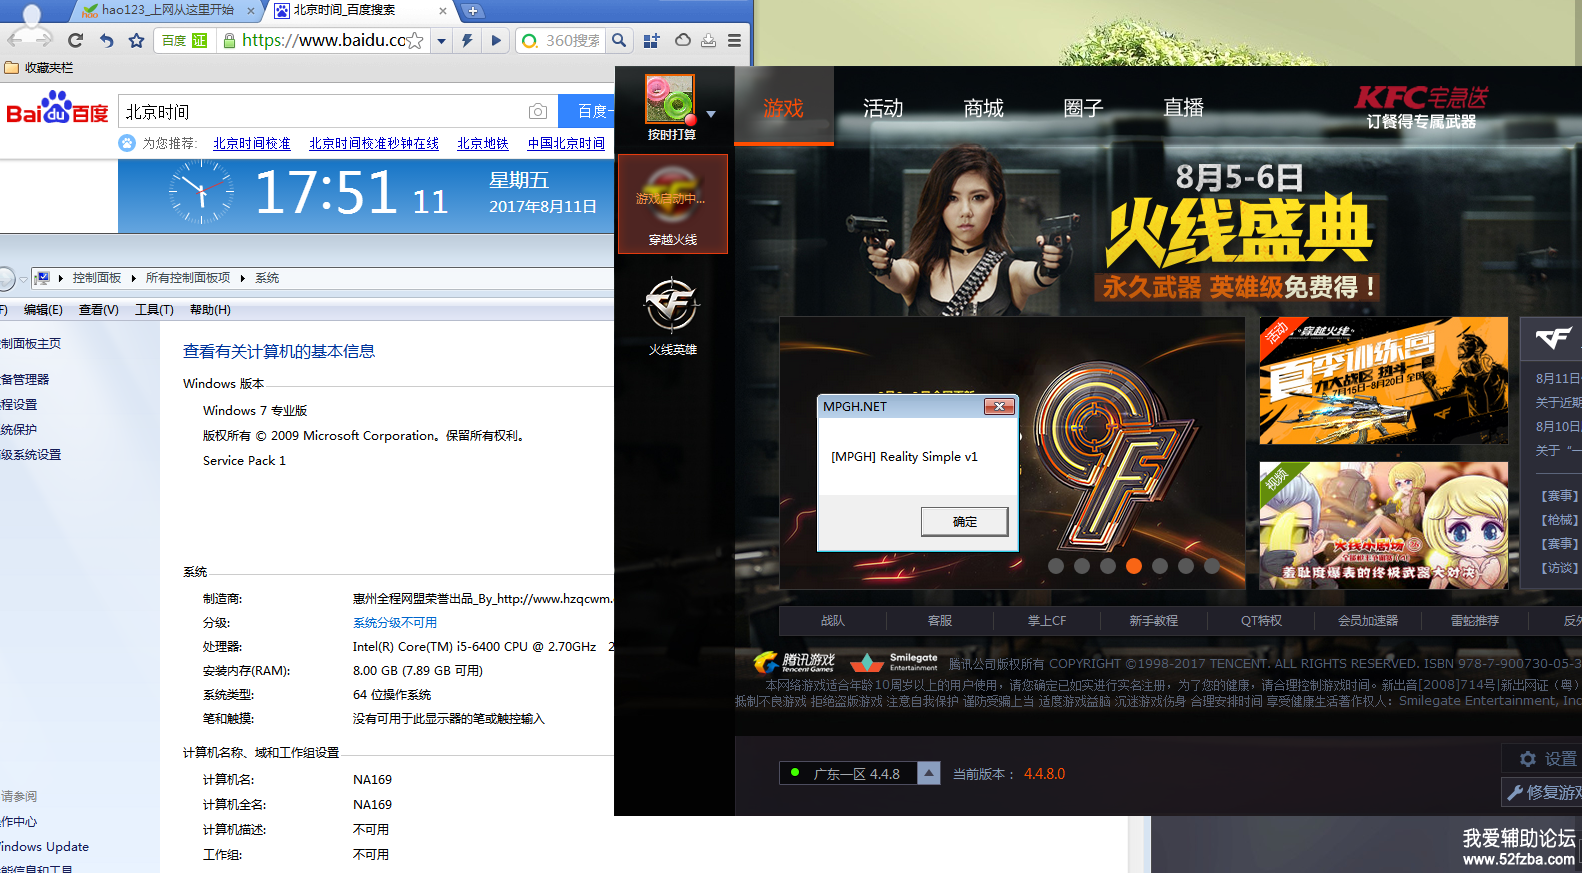Screen dimensions: 1582x873
Task: Close the MPGH.NET dialog
Action: click(999, 406)
